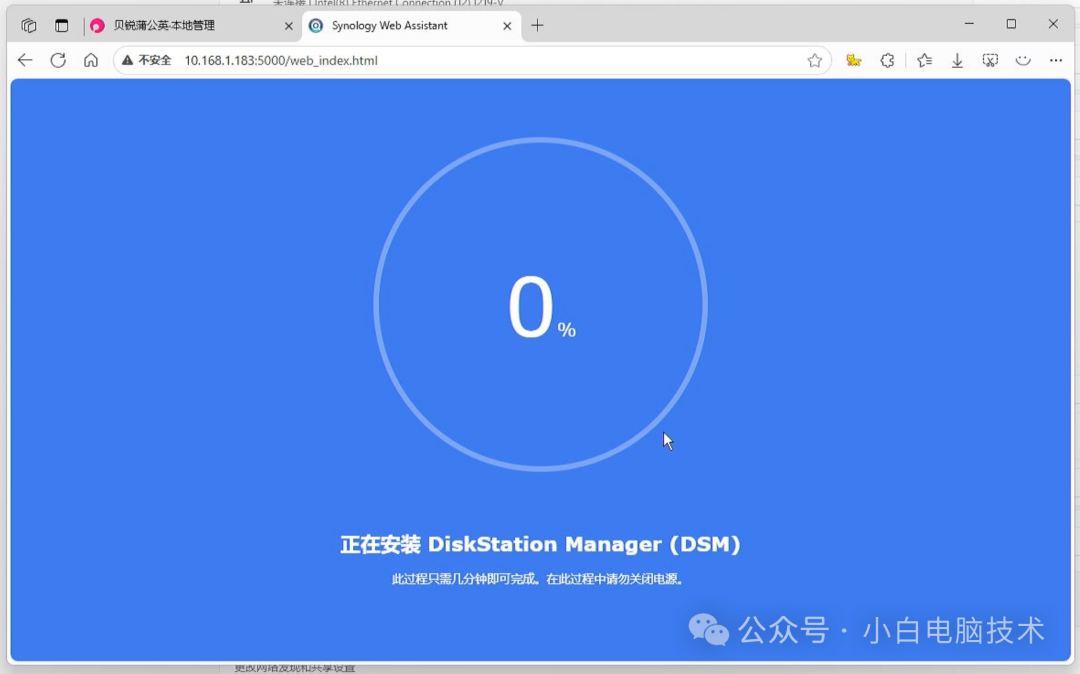Click the Workspaces icon at top left

pyautogui.click(x=28, y=25)
